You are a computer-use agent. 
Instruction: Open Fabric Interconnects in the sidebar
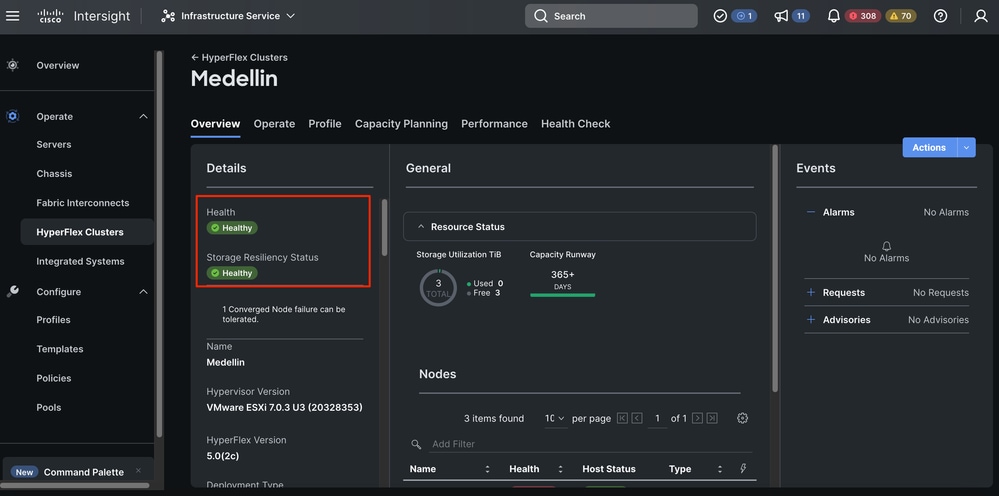coord(83,203)
